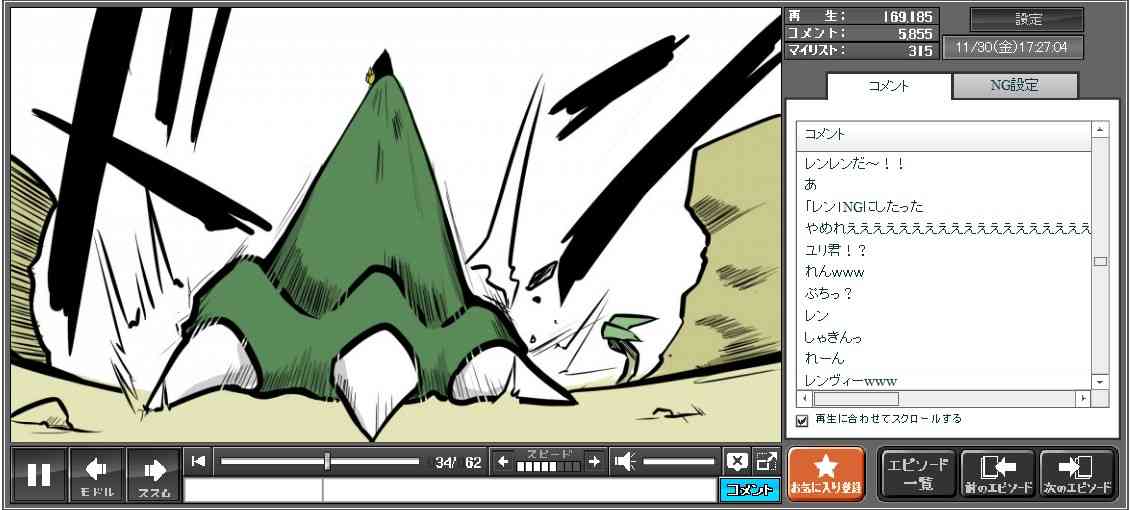
Task: Toggle the auto-scroll with playback checkbox
Action: pos(802,420)
